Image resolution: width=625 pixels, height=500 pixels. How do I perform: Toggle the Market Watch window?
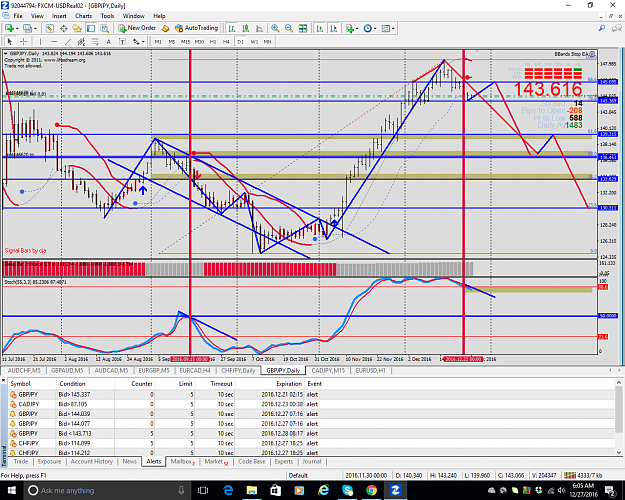coord(49,28)
